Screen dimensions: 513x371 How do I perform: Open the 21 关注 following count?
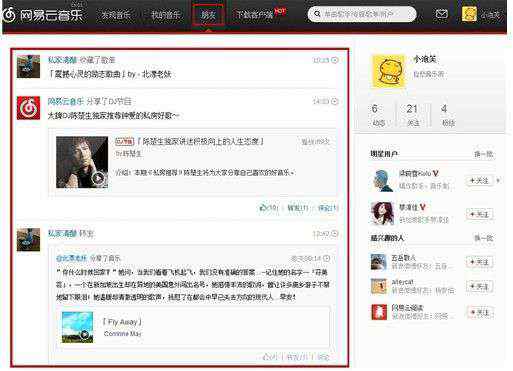[x=413, y=115]
